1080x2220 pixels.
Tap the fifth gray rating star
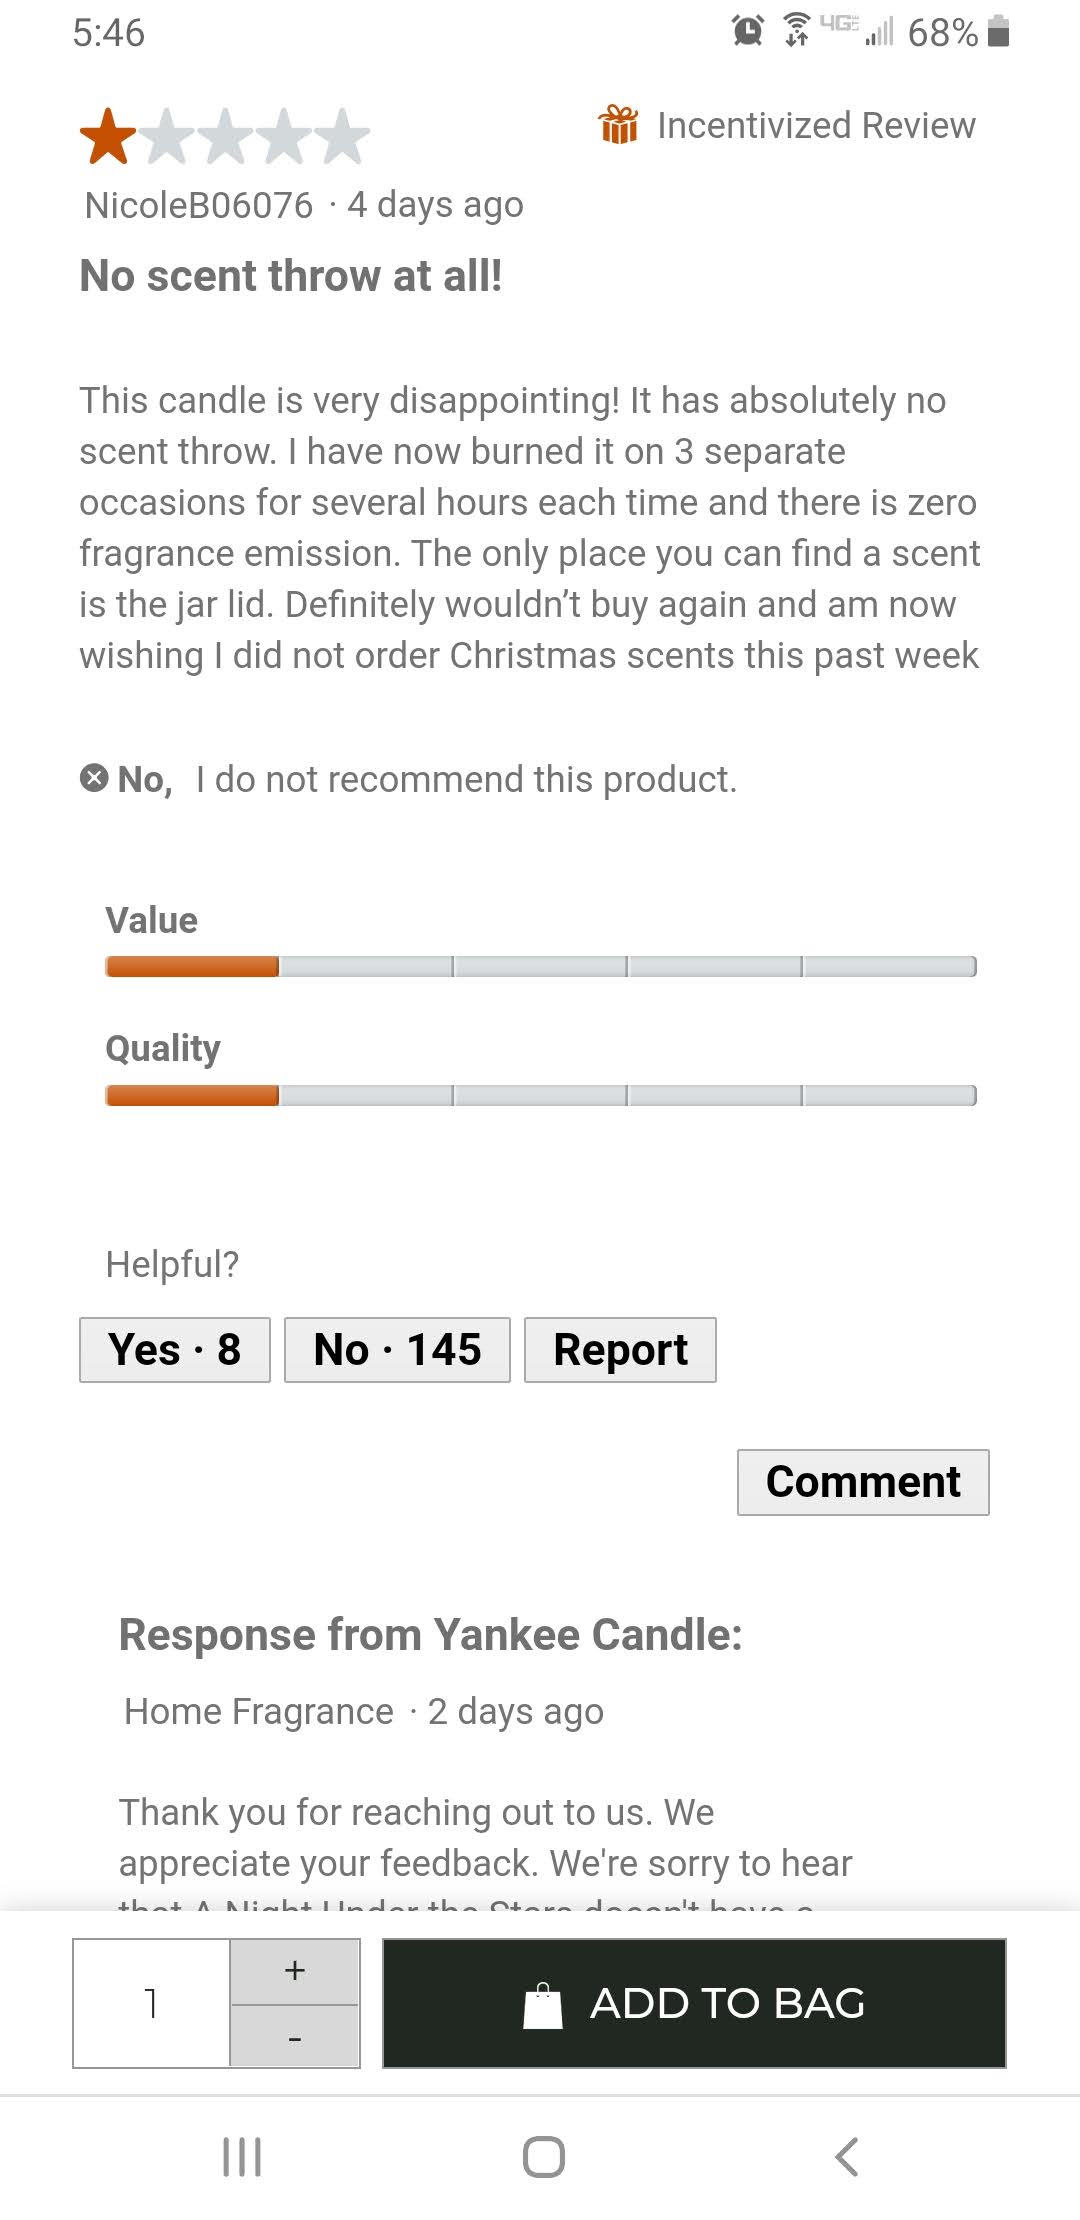342,136
